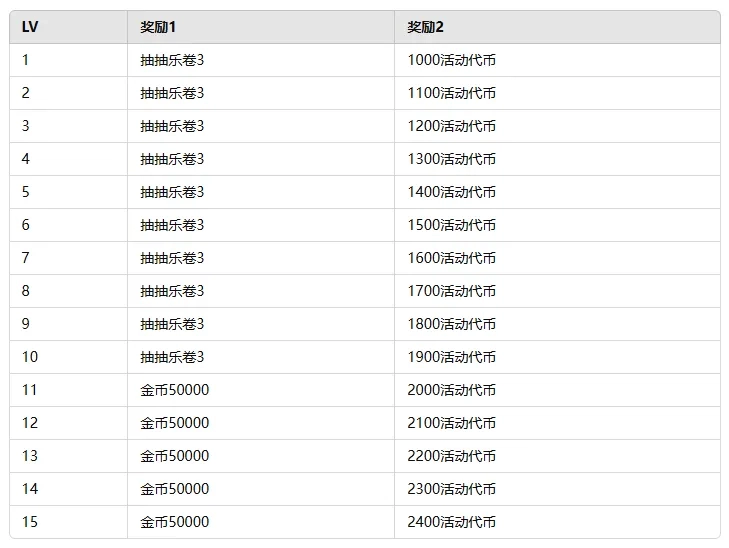The width and height of the screenshot is (729, 548).
Task: Select the LV 7 level cell
Action: tap(26, 258)
